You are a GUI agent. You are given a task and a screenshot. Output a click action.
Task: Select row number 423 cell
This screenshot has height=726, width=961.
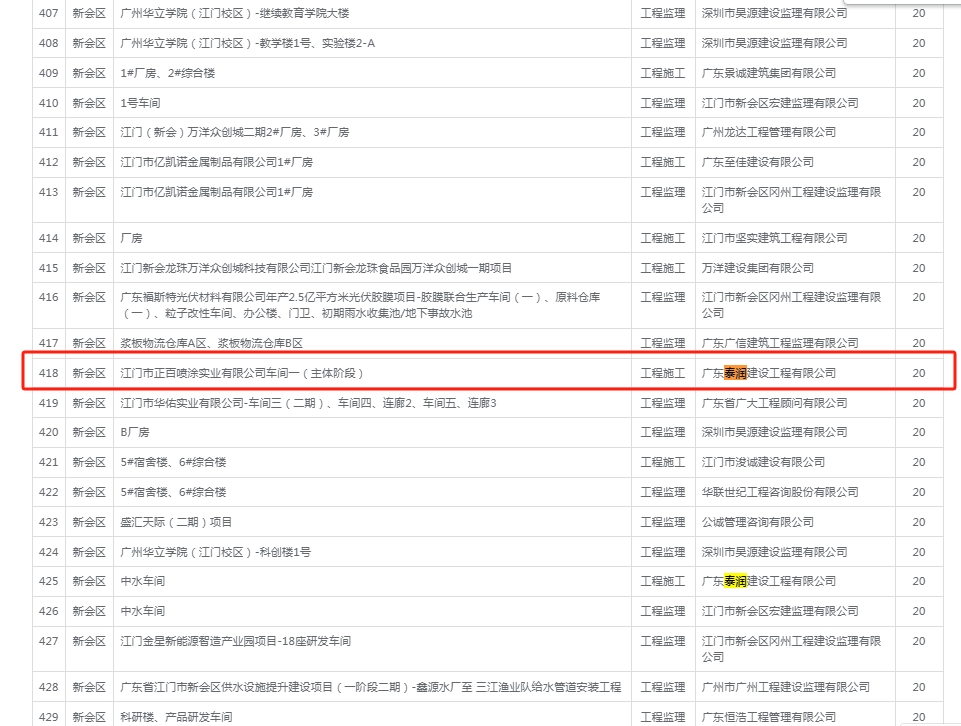tap(48, 522)
